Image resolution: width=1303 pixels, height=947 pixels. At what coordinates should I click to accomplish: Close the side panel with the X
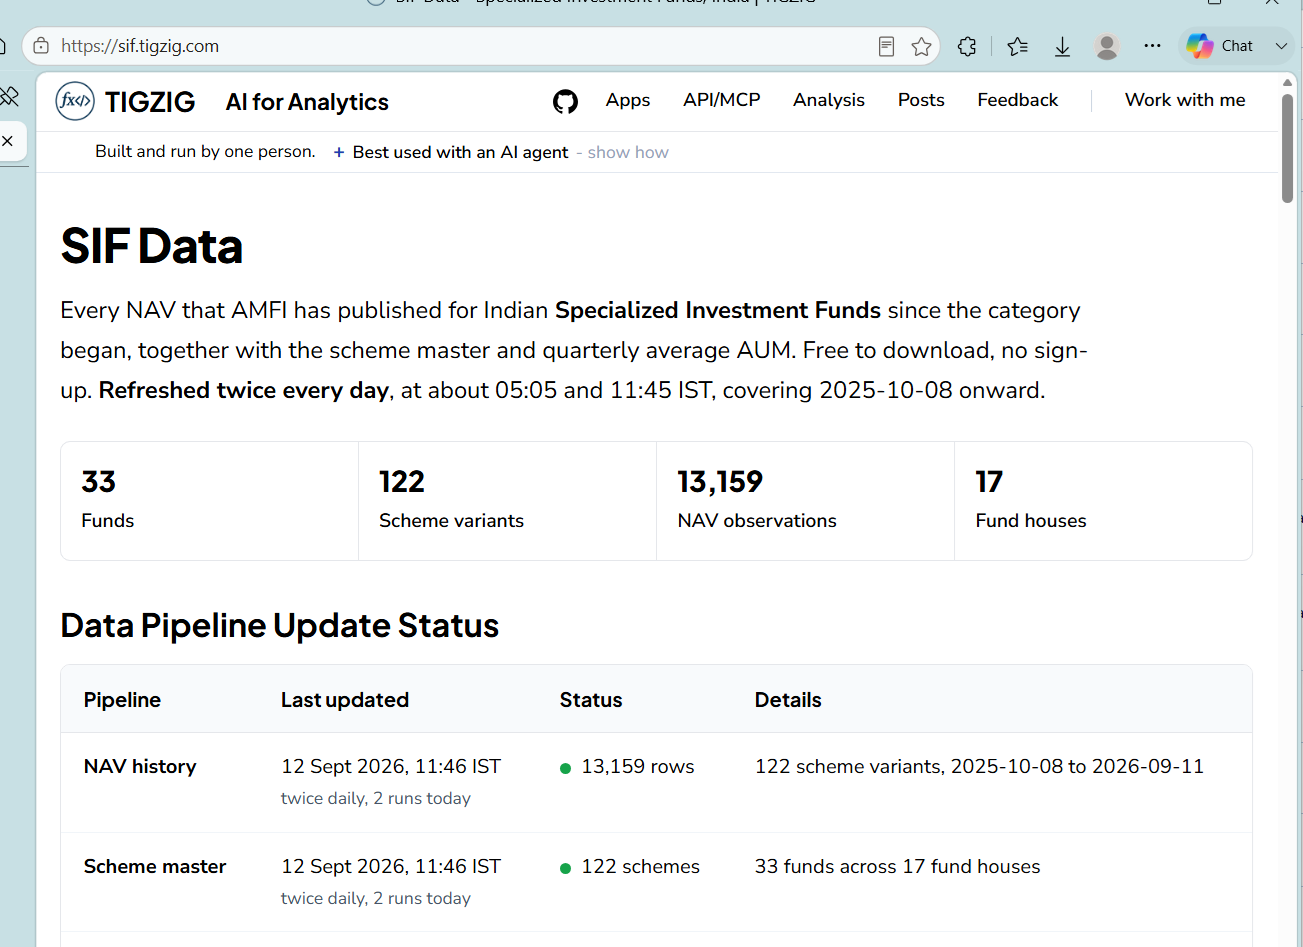(8, 141)
